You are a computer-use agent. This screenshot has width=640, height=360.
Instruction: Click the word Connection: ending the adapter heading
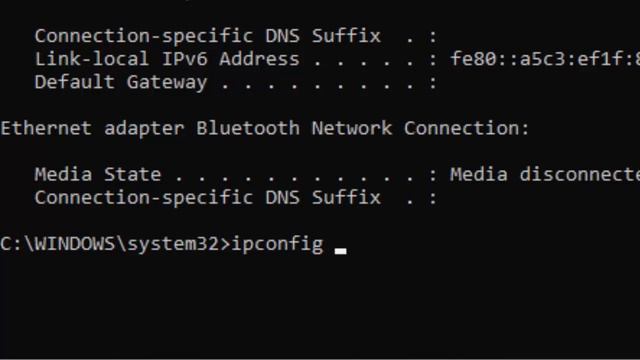click(x=467, y=129)
